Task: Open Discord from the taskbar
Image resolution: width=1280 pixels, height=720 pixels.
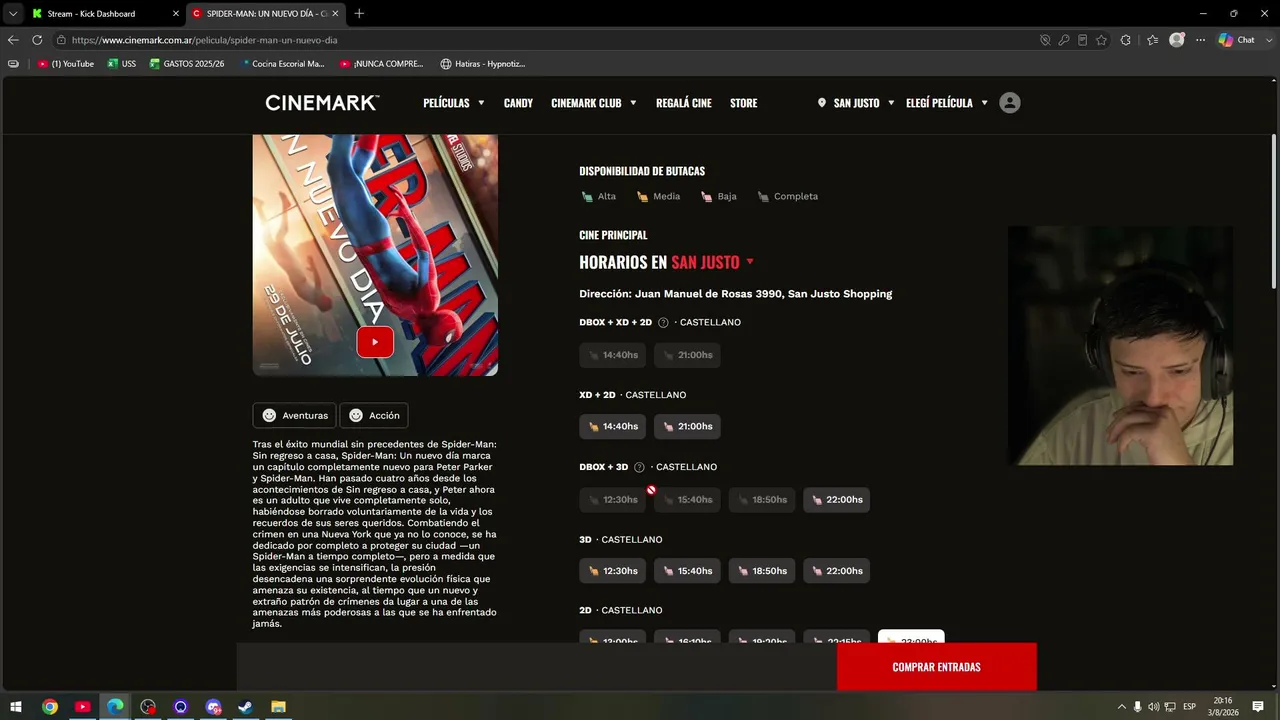Action: coord(213,707)
